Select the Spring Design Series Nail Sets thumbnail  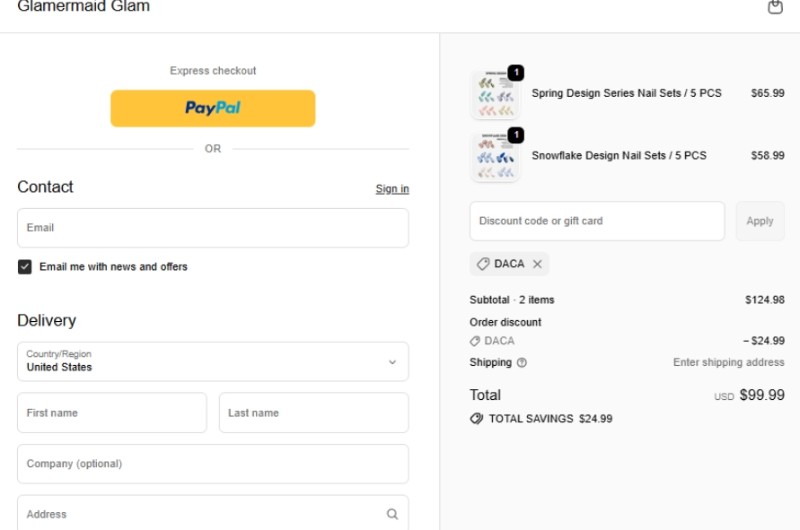(x=494, y=95)
